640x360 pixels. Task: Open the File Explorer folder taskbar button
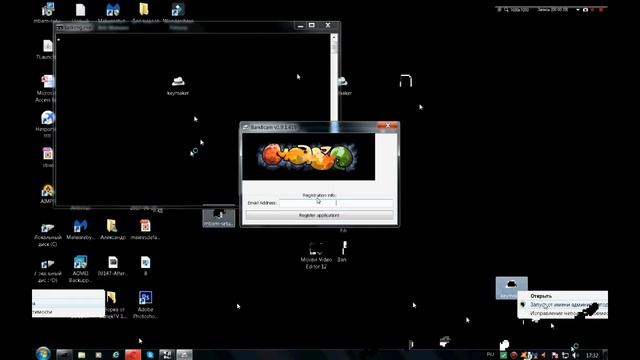coord(82,355)
